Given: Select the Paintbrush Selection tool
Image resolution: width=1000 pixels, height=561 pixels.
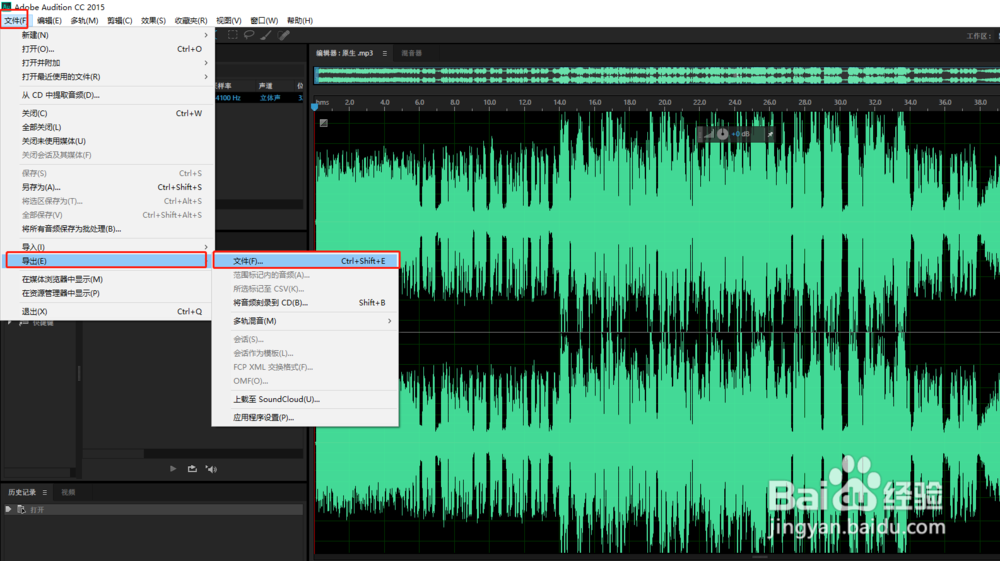Looking at the screenshot, I should click(x=266, y=35).
